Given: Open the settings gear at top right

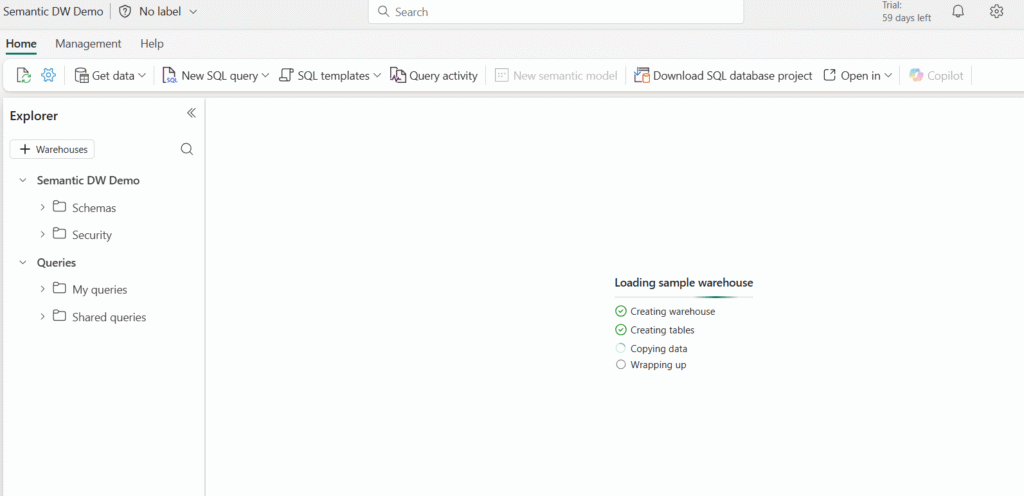Looking at the screenshot, I should (996, 12).
